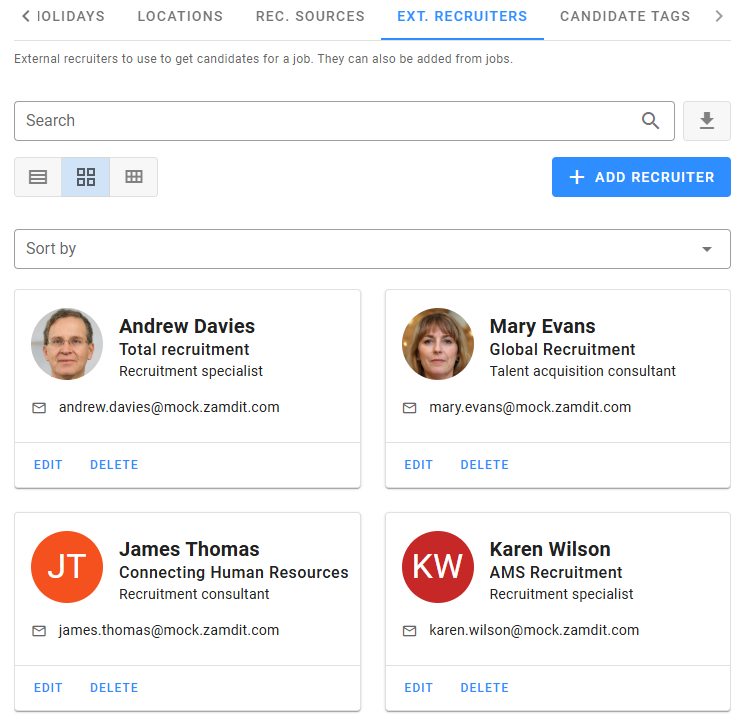
Task: Edit Karen Wilson recruiter
Action: (419, 688)
